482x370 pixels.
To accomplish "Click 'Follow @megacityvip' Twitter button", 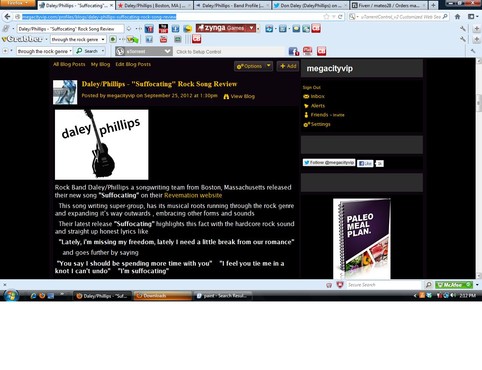I will (329, 162).
